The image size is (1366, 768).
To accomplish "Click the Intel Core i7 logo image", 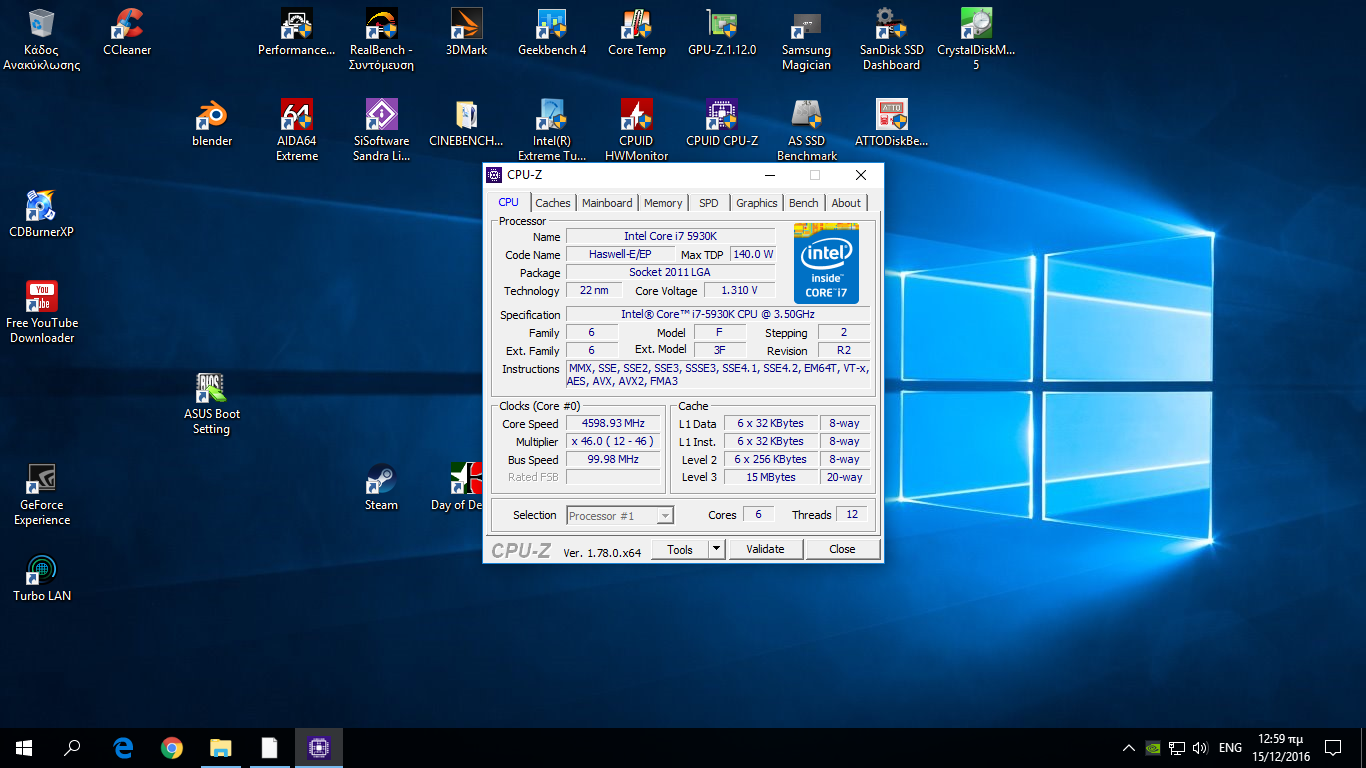I will pos(826,264).
